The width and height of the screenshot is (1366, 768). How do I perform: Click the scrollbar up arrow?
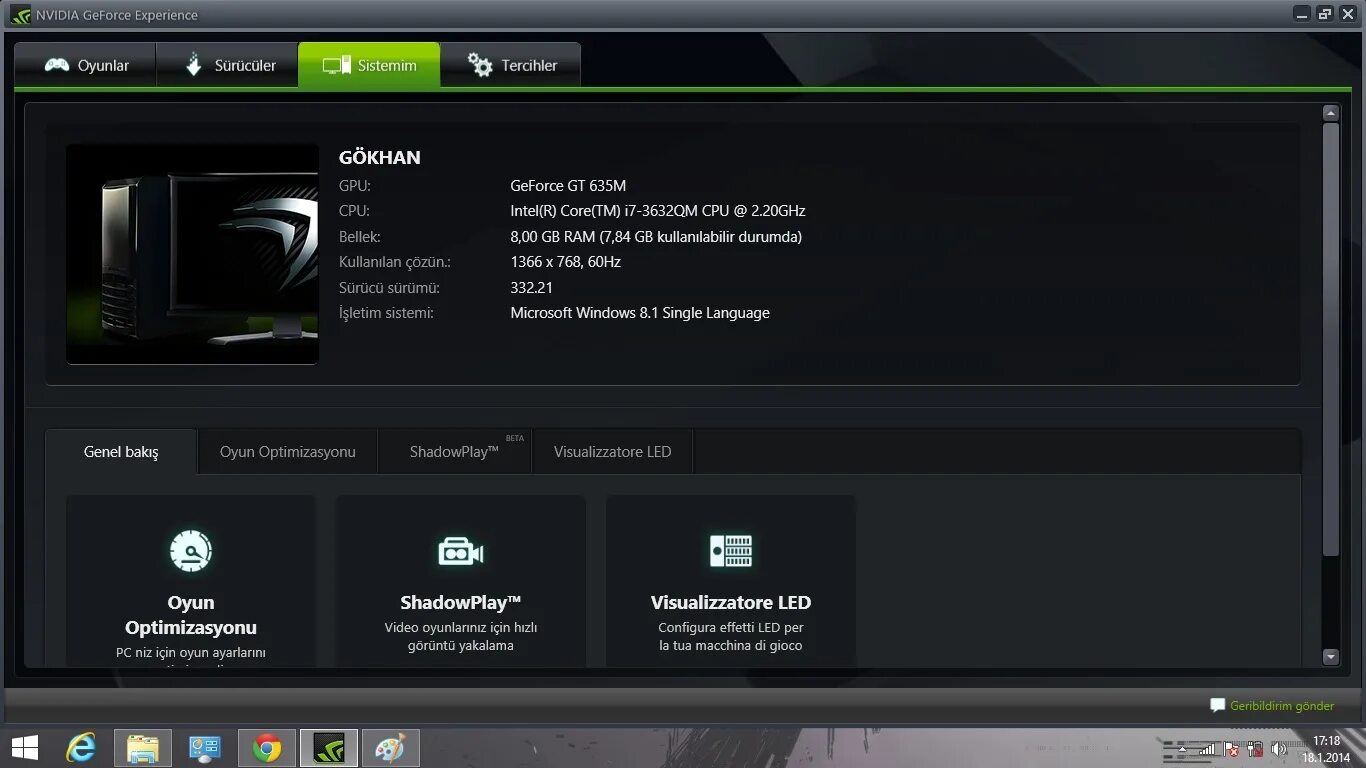pyautogui.click(x=1330, y=113)
